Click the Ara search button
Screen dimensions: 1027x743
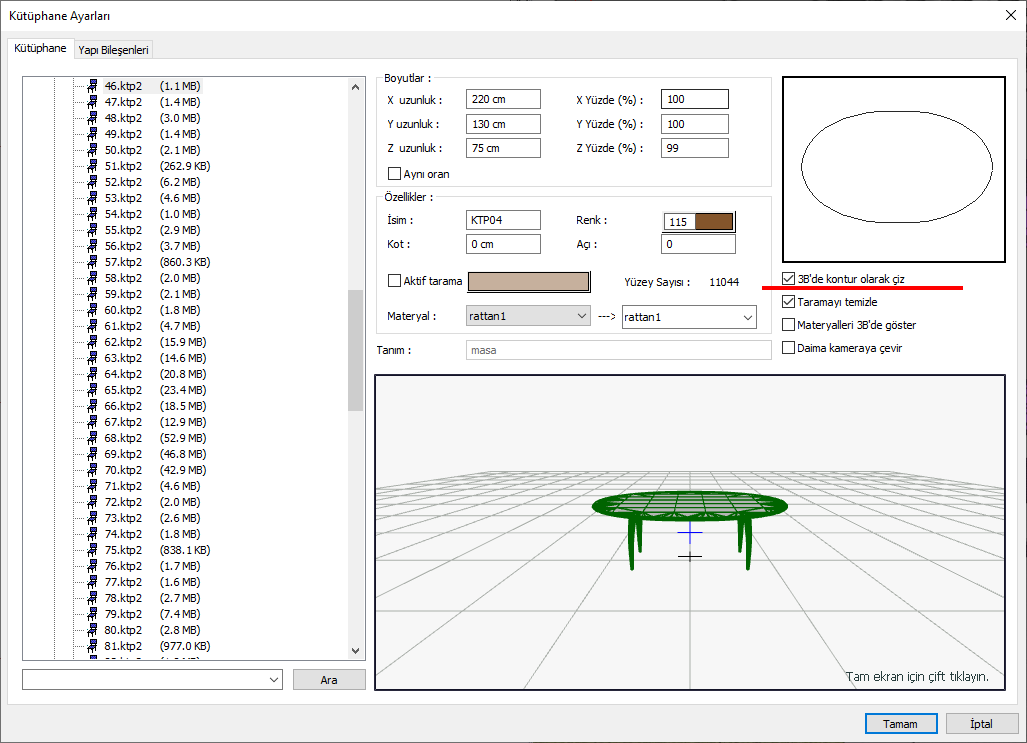pos(329,680)
